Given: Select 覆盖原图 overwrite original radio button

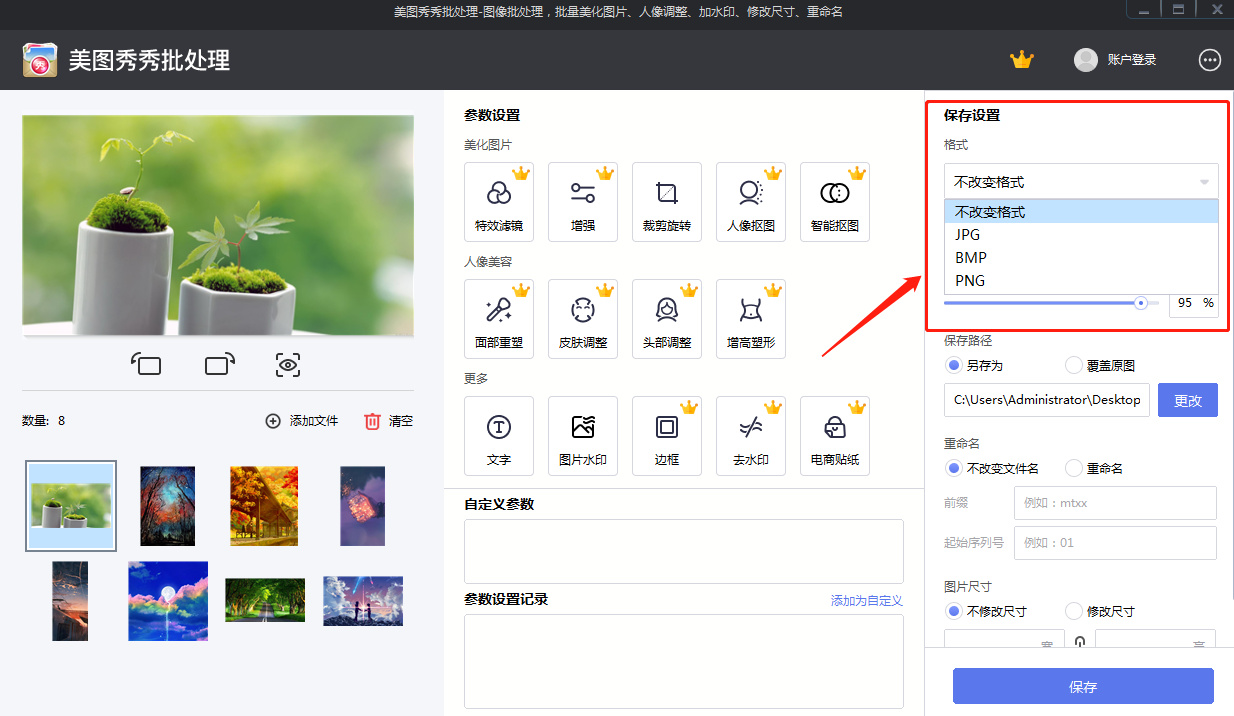Looking at the screenshot, I should pos(1074,366).
